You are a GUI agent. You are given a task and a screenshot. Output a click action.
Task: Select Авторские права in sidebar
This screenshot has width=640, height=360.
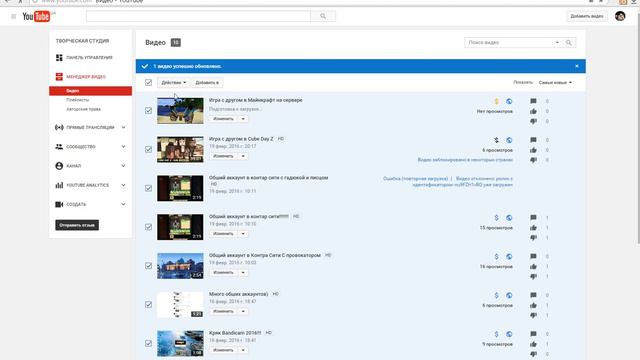(x=83, y=109)
